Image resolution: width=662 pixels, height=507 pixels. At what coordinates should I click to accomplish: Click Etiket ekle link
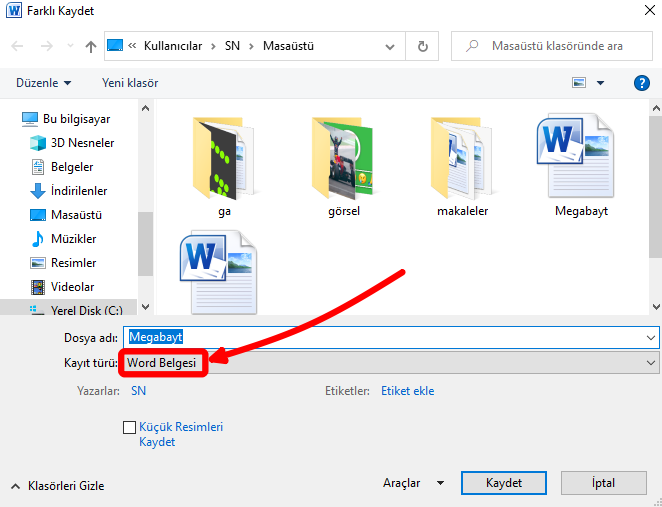(407, 391)
